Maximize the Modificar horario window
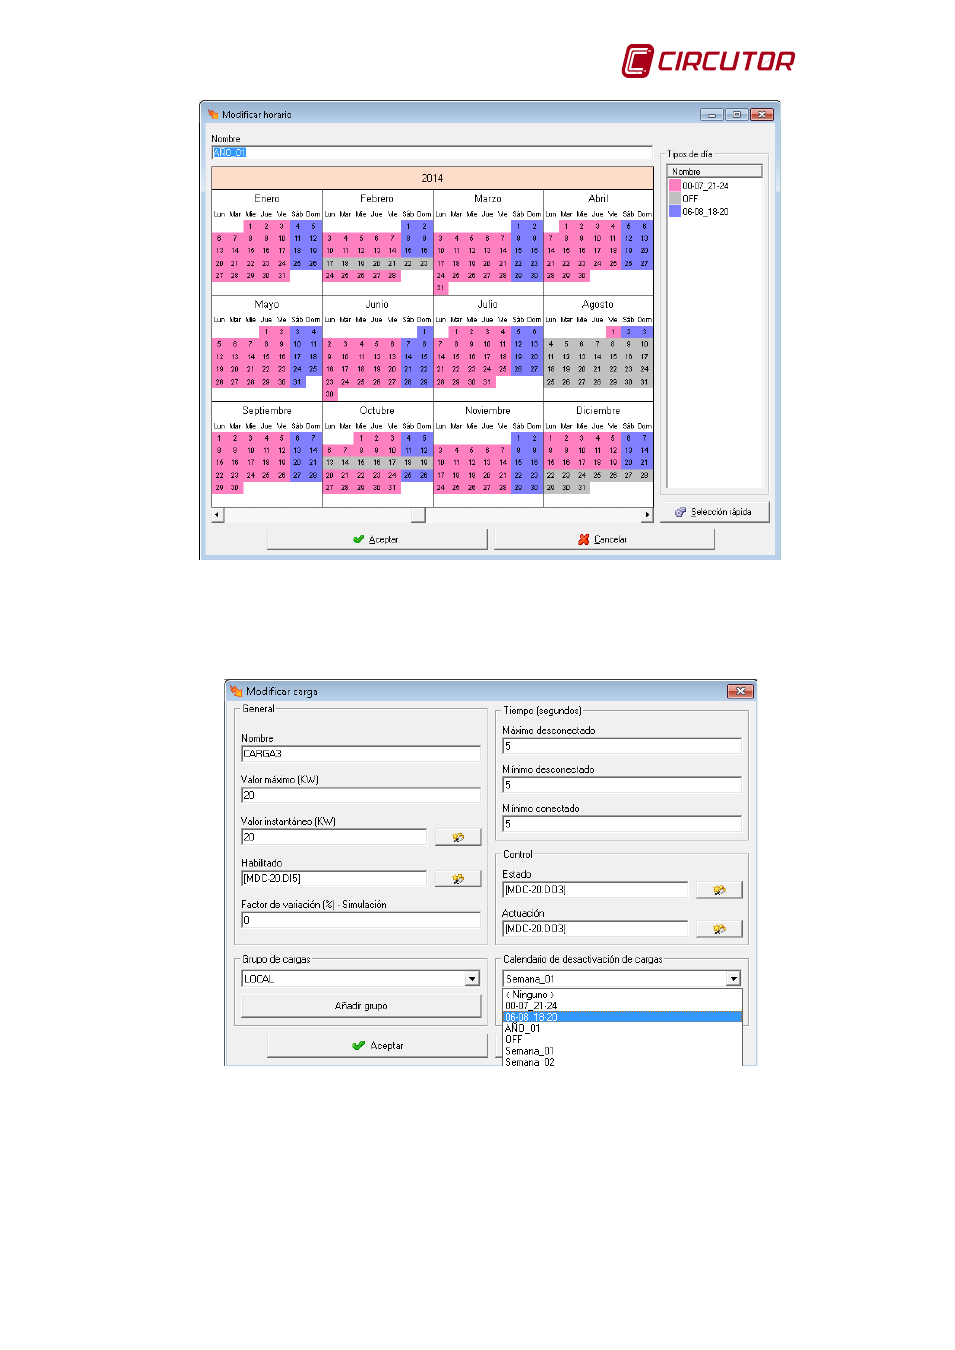The width and height of the screenshot is (955, 1350). click(x=737, y=114)
